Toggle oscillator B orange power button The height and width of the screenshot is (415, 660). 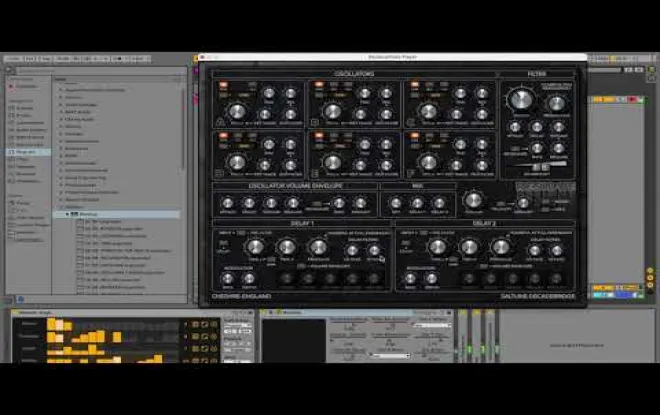point(319,85)
